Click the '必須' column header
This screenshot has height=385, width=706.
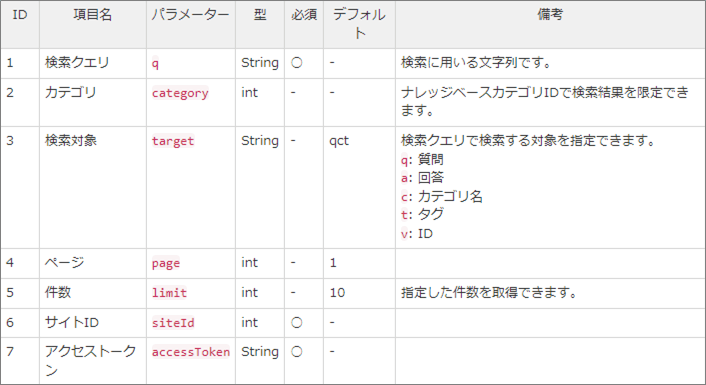[x=304, y=15]
